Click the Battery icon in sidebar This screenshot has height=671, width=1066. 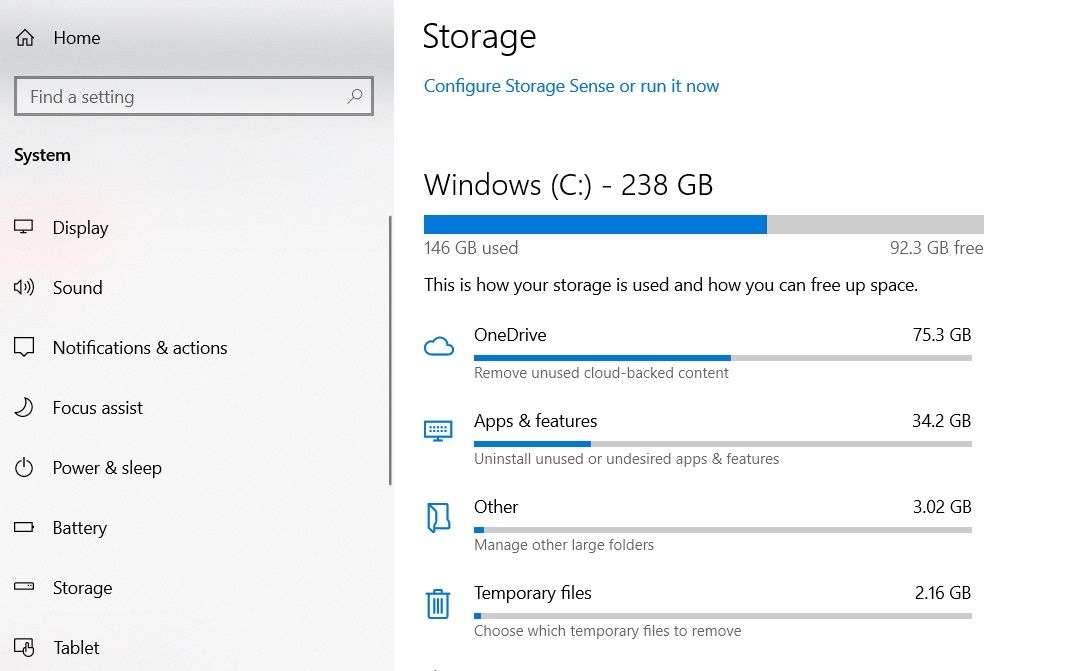(x=23, y=527)
